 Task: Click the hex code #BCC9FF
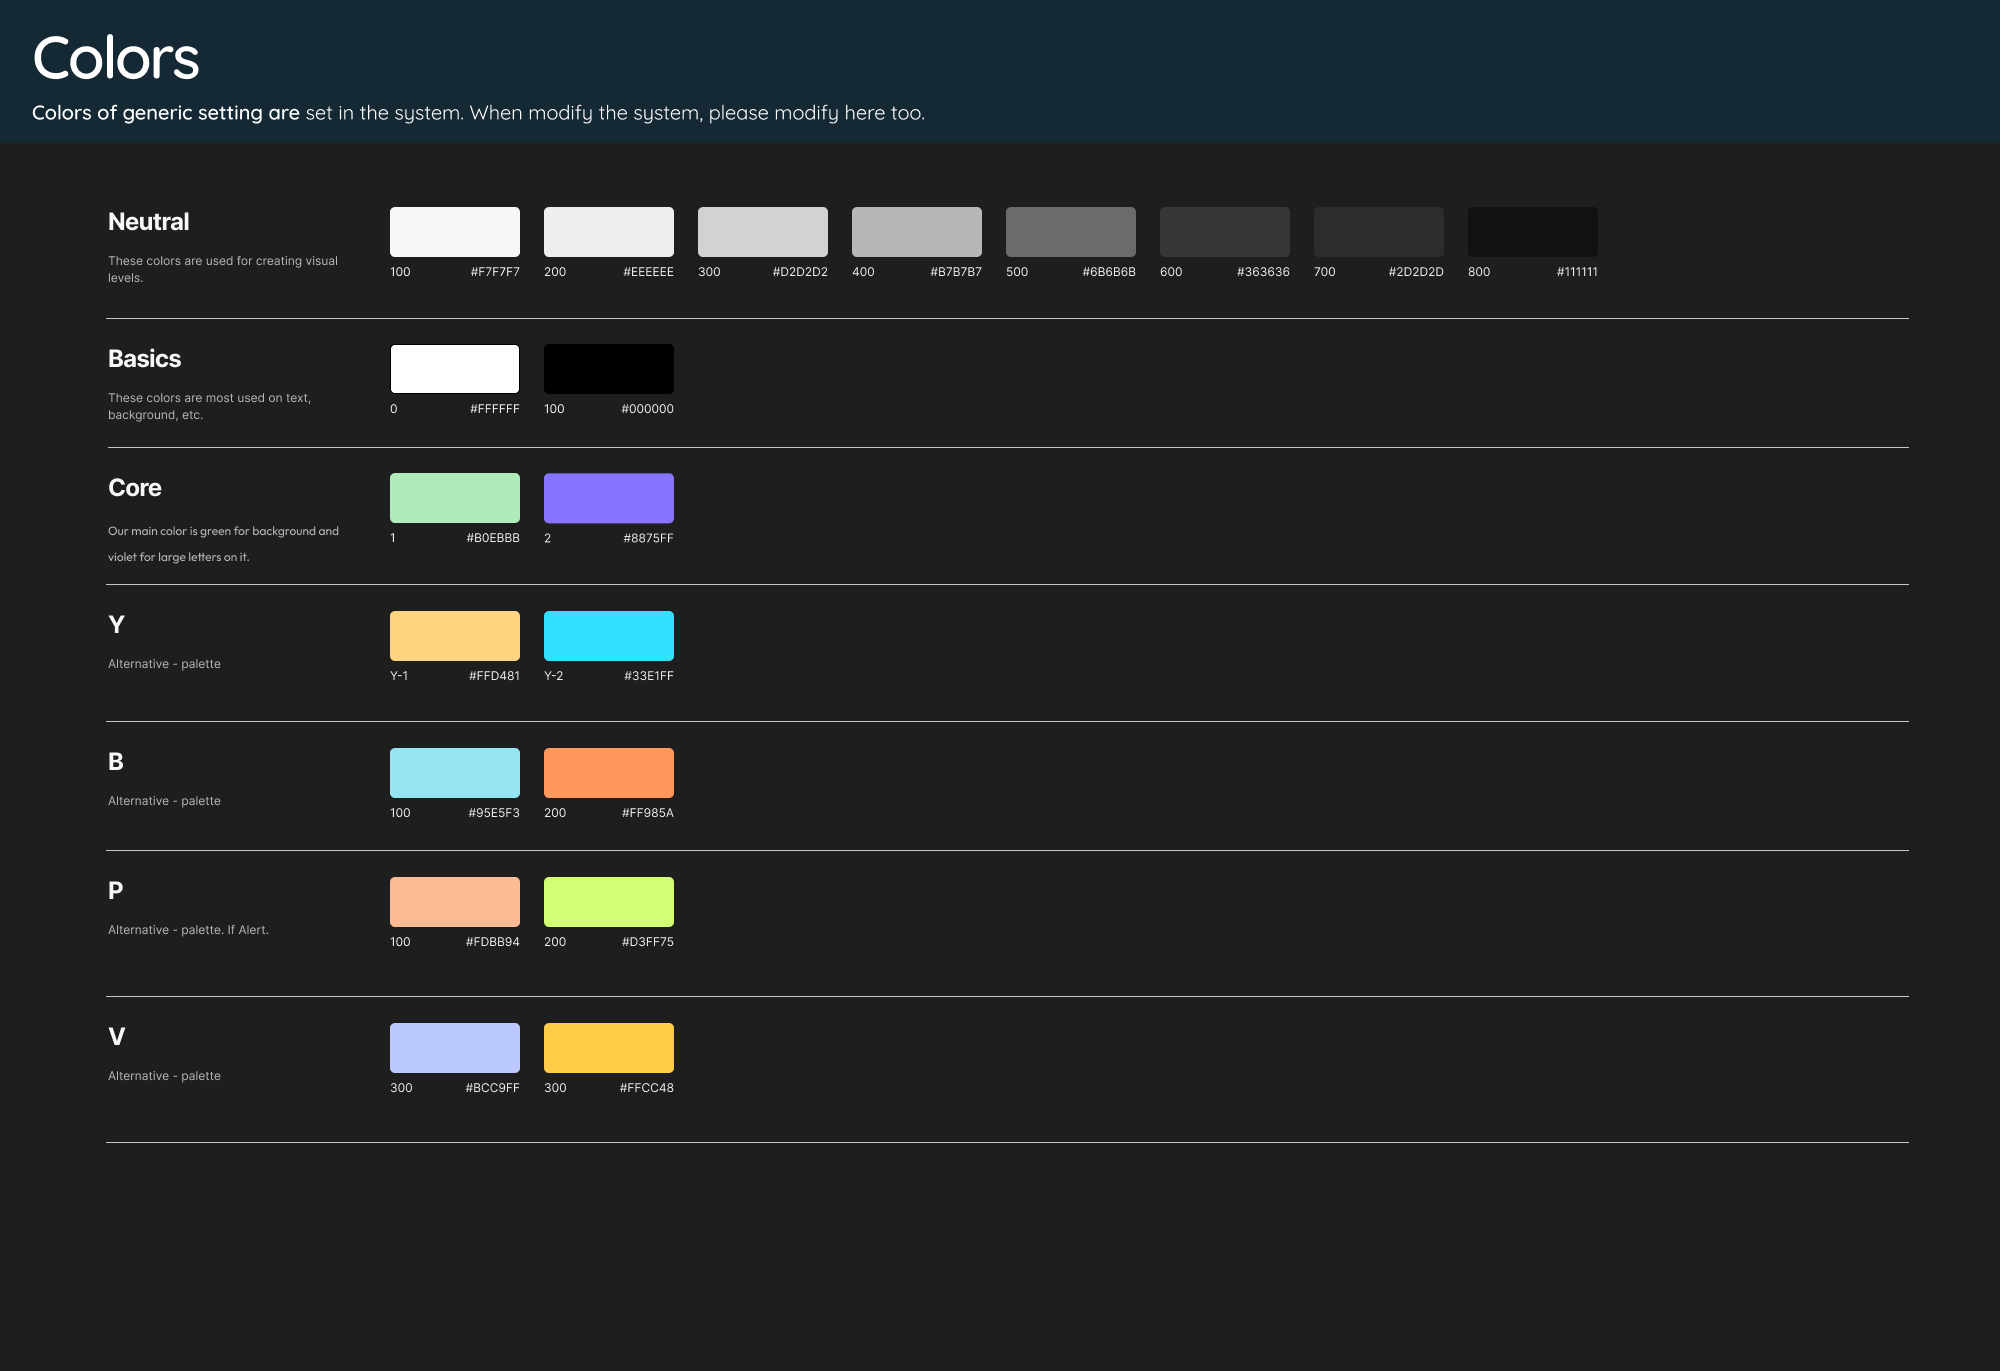pyautogui.click(x=493, y=1088)
